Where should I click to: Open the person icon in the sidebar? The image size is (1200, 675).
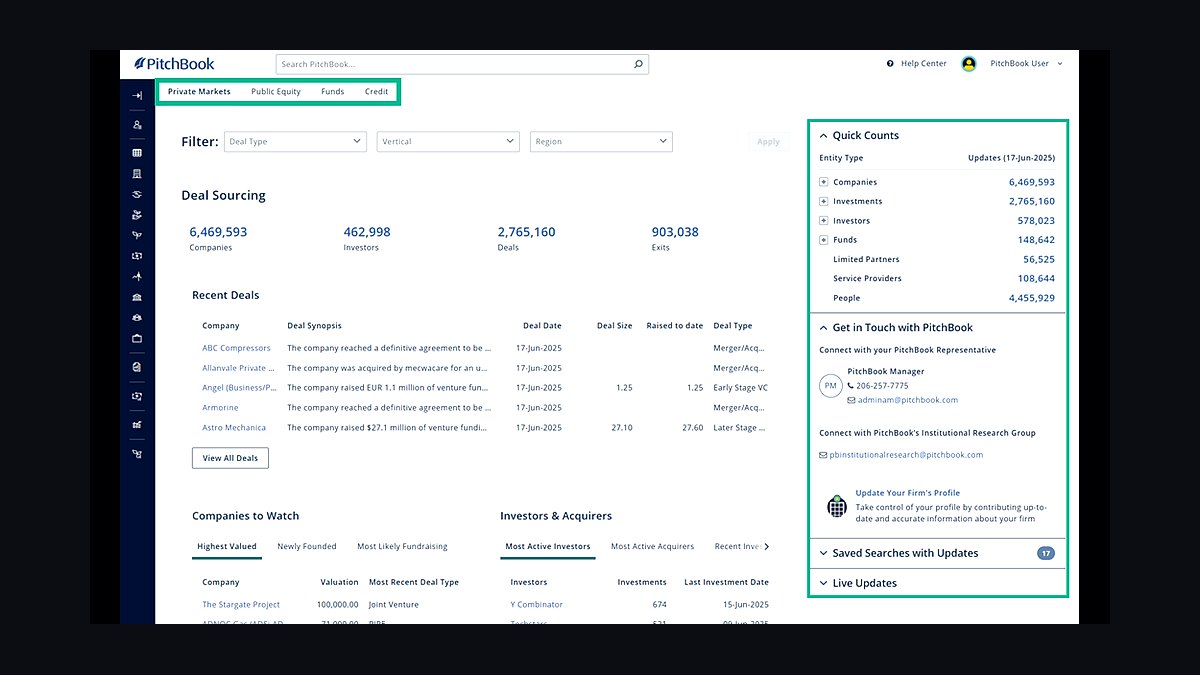[x=137, y=125]
